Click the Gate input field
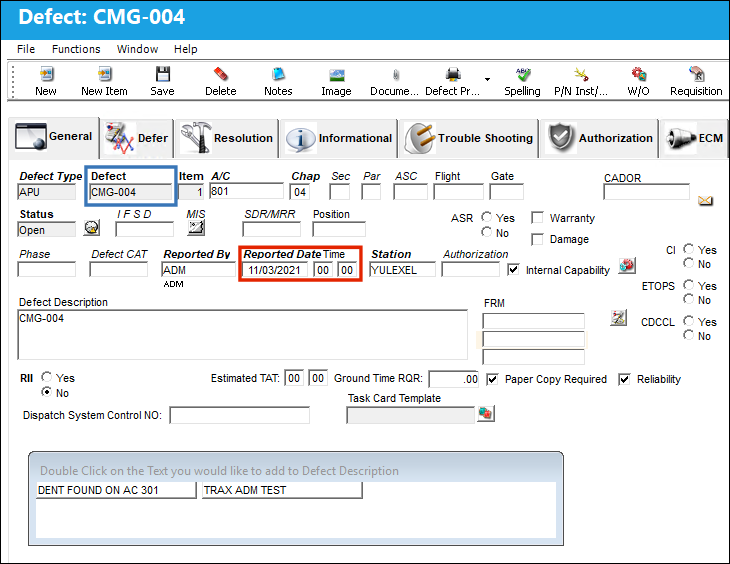The image size is (730, 564). tap(507, 191)
